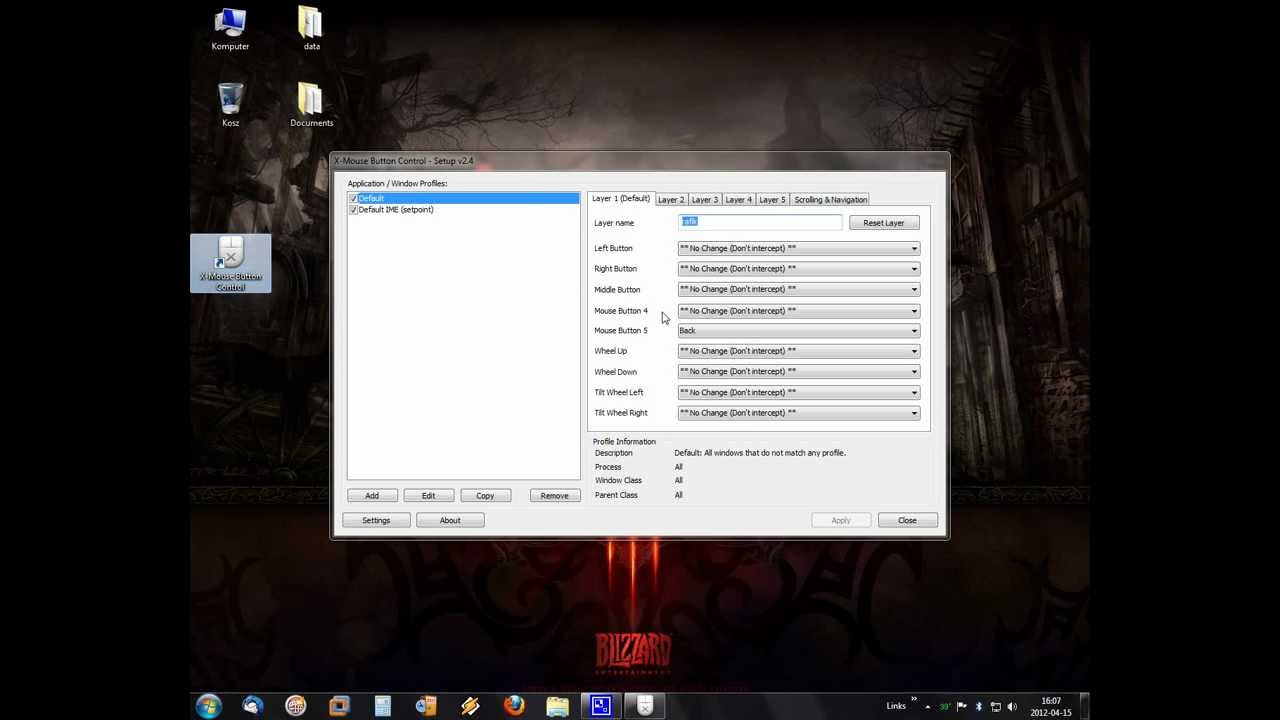Launch Winamp lightning icon in the taskbar

tap(470, 706)
